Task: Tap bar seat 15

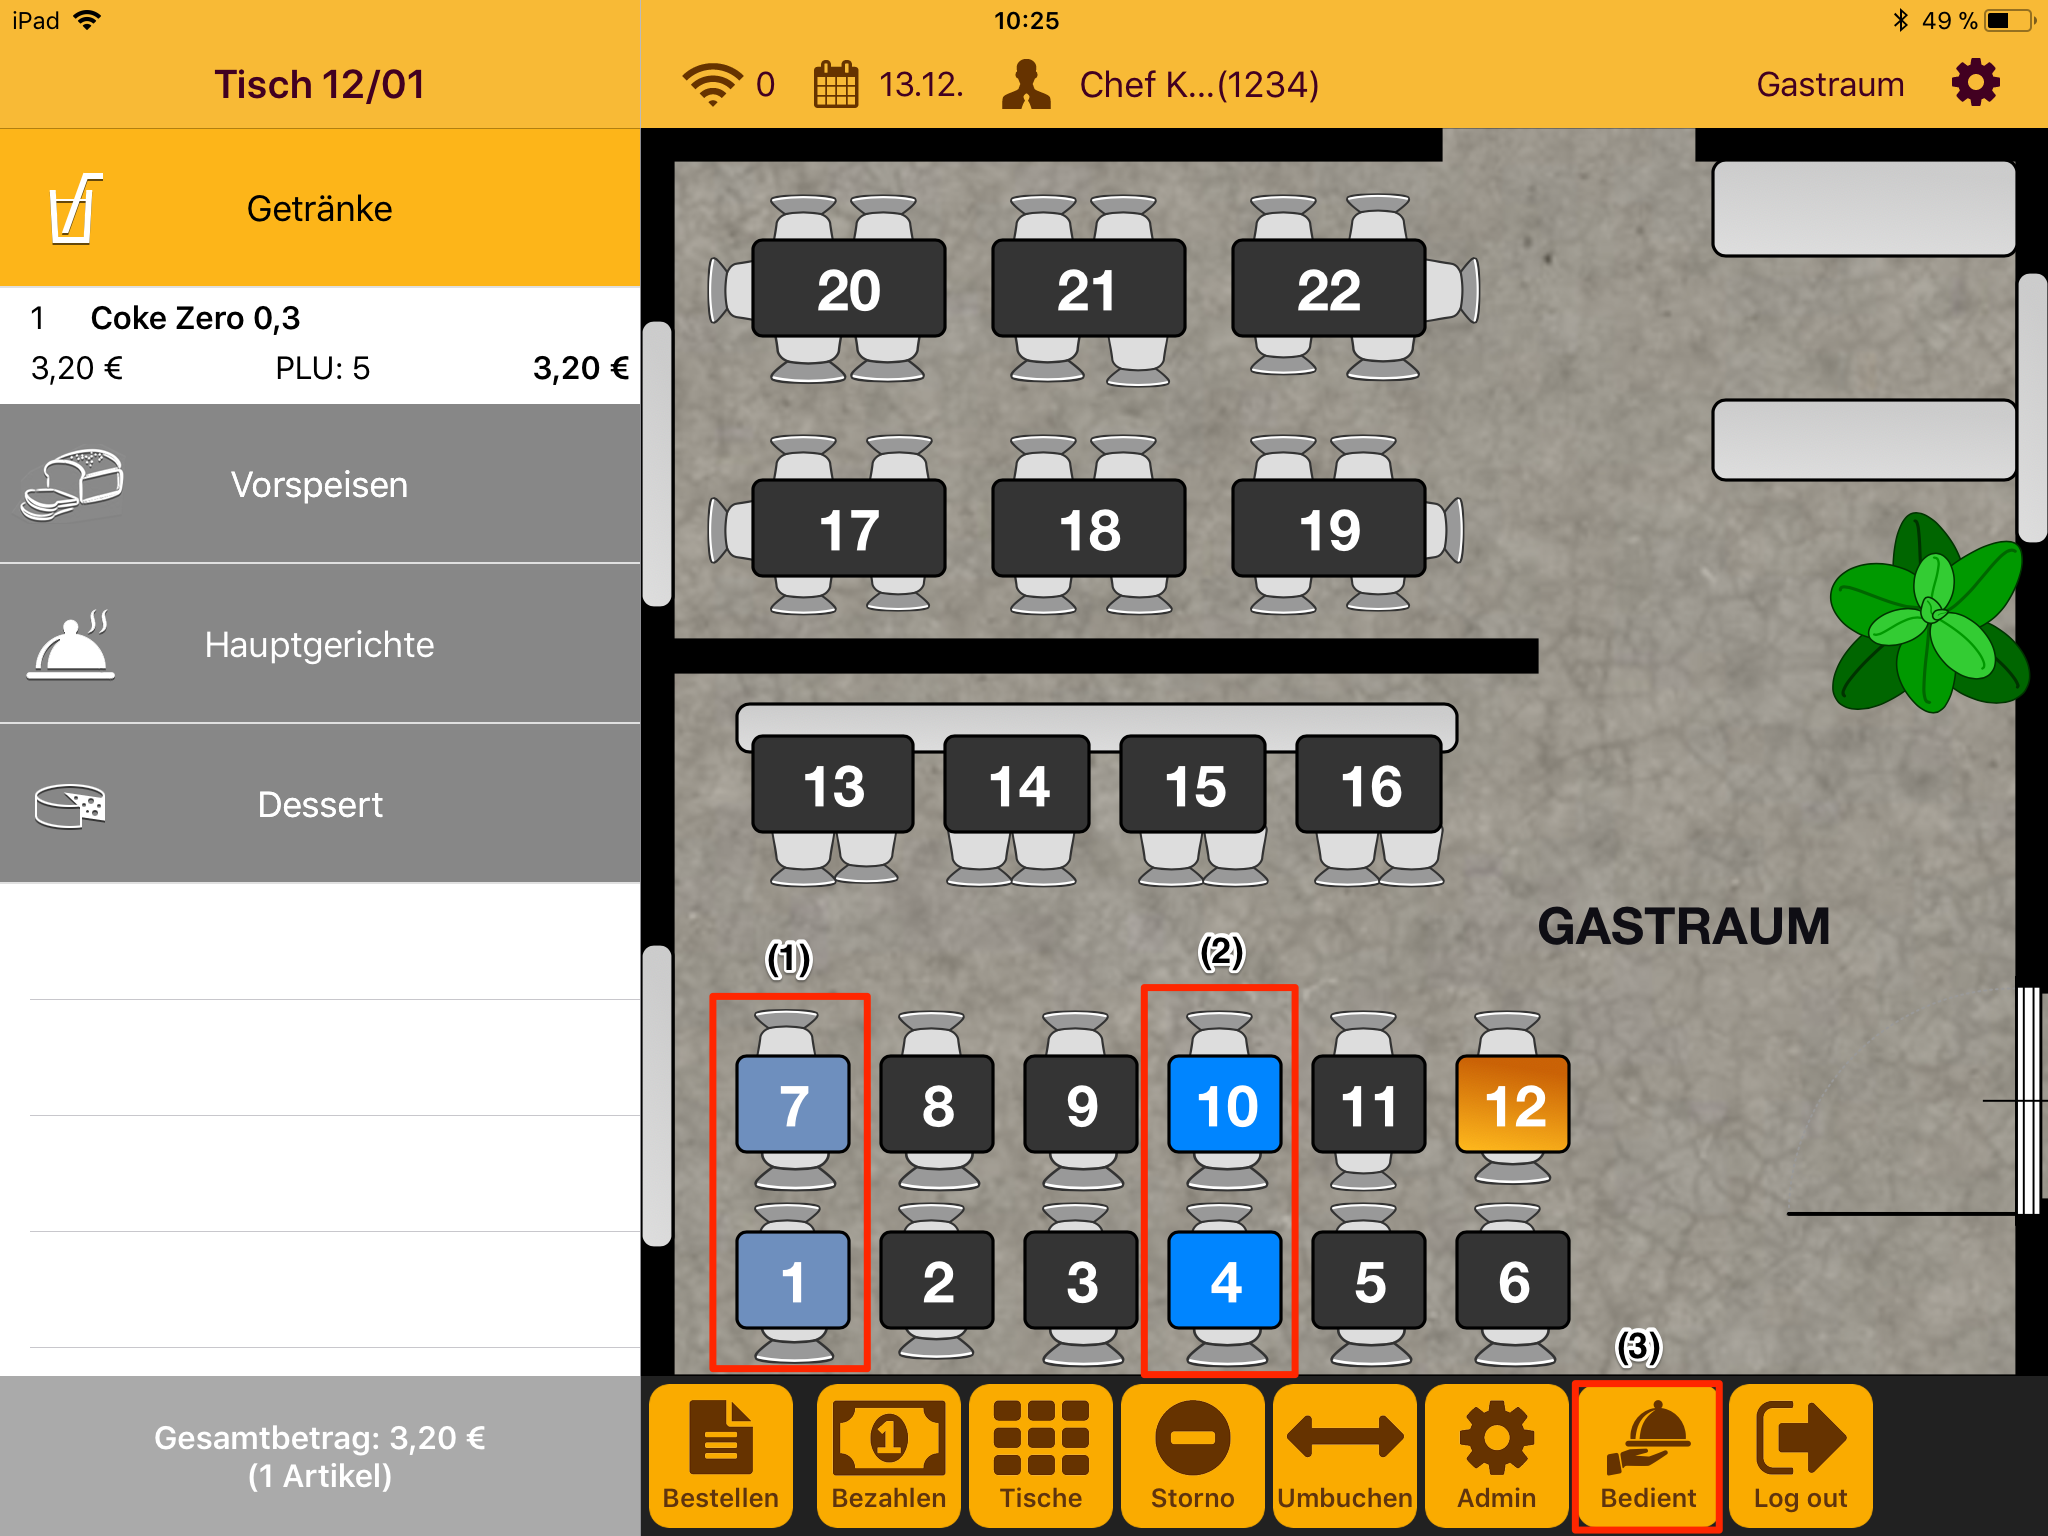Action: click(1193, 785)
